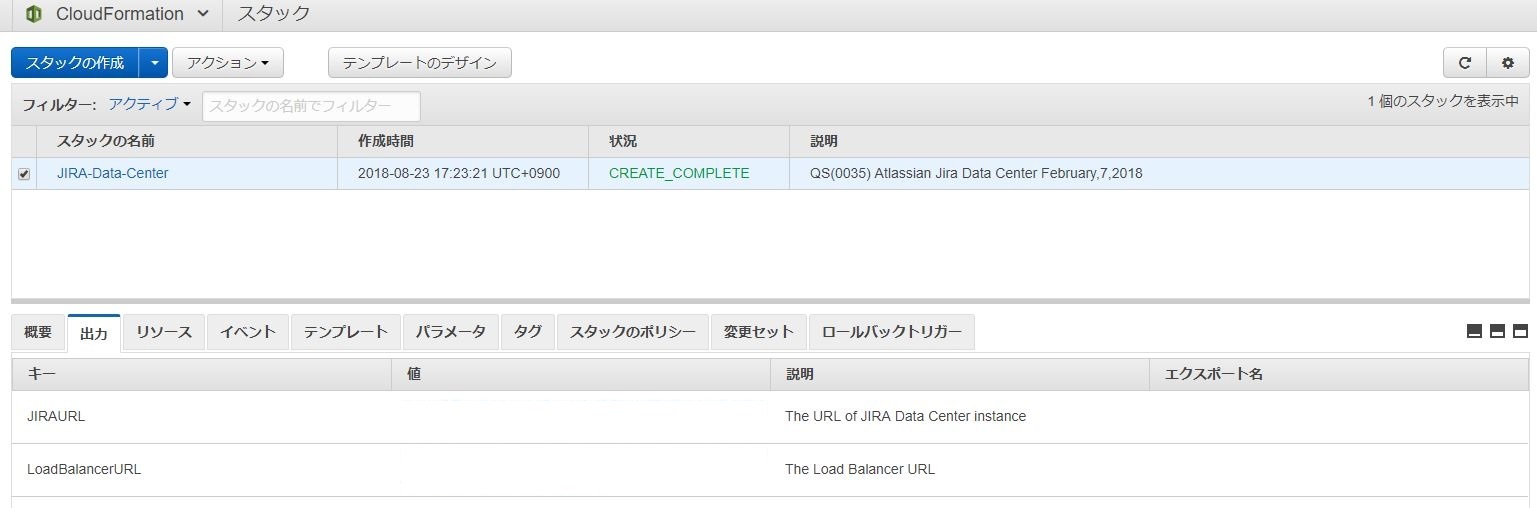Set split view with middle layout icon
Image resolution: width=1537 pixels, height=508 pixels.
pos(1497,332)
